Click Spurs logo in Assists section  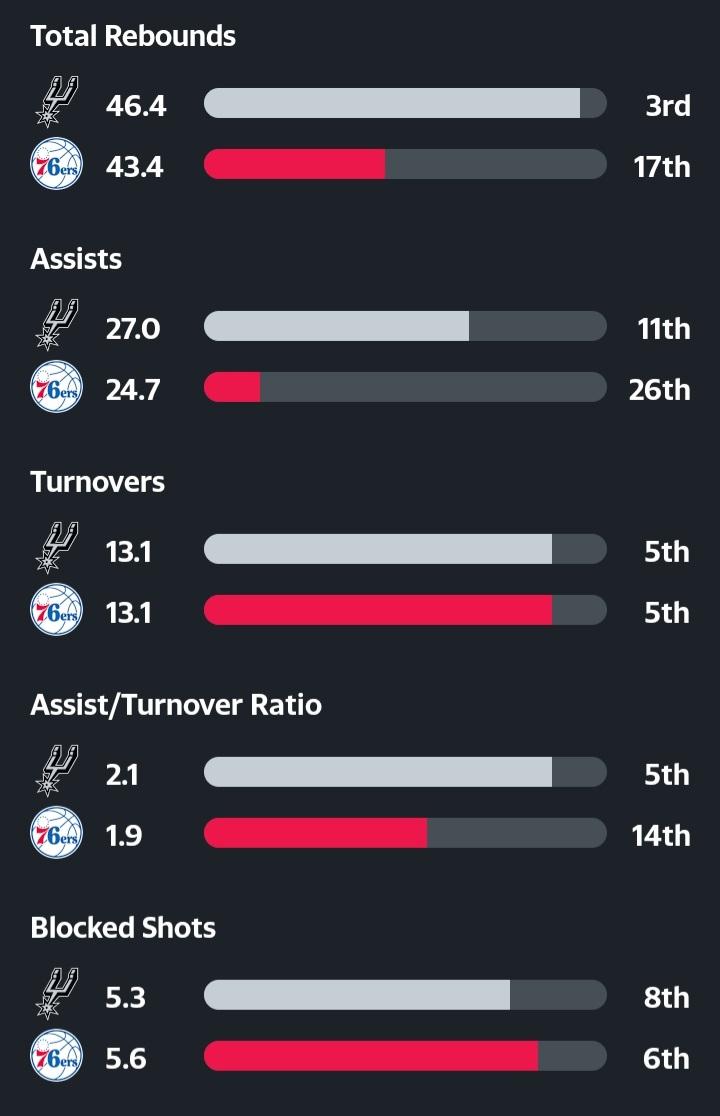click(x=56, y=325)
